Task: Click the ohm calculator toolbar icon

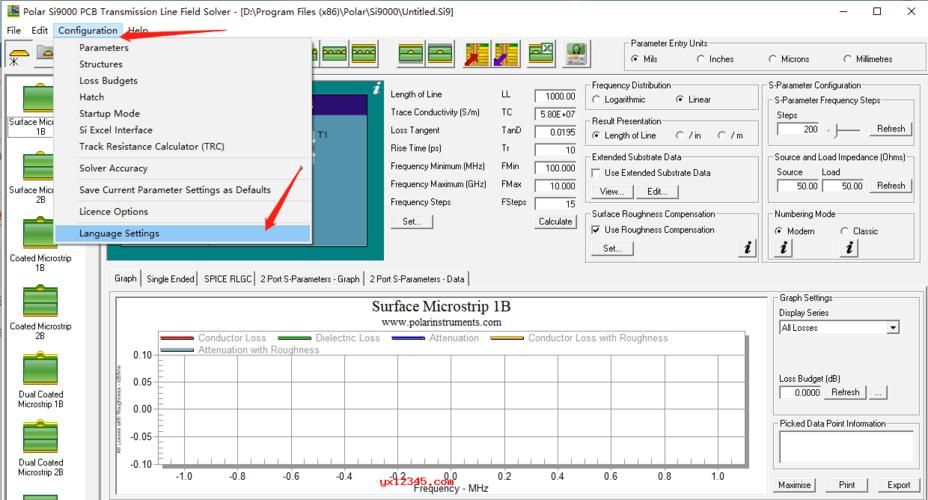Action: [576, 54]
